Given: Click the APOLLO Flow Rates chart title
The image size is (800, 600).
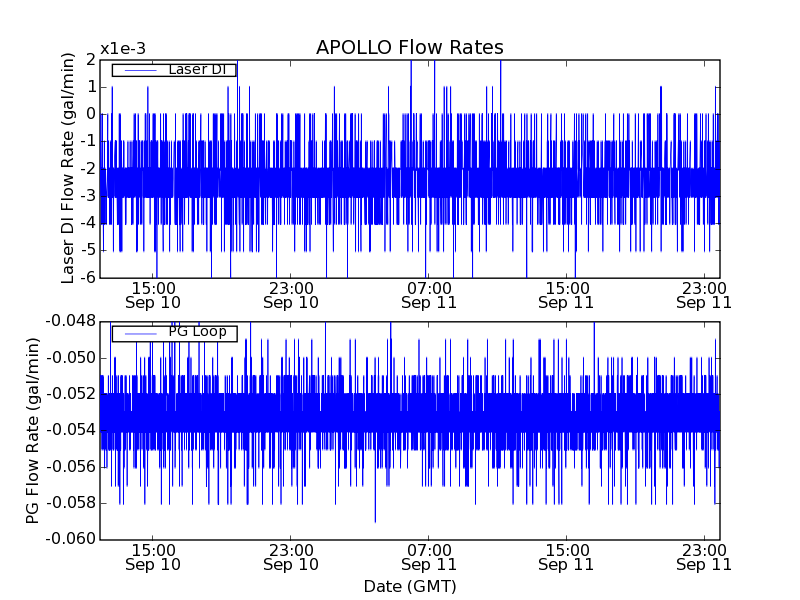Looking at the screenshot, I should pos(409,48).
